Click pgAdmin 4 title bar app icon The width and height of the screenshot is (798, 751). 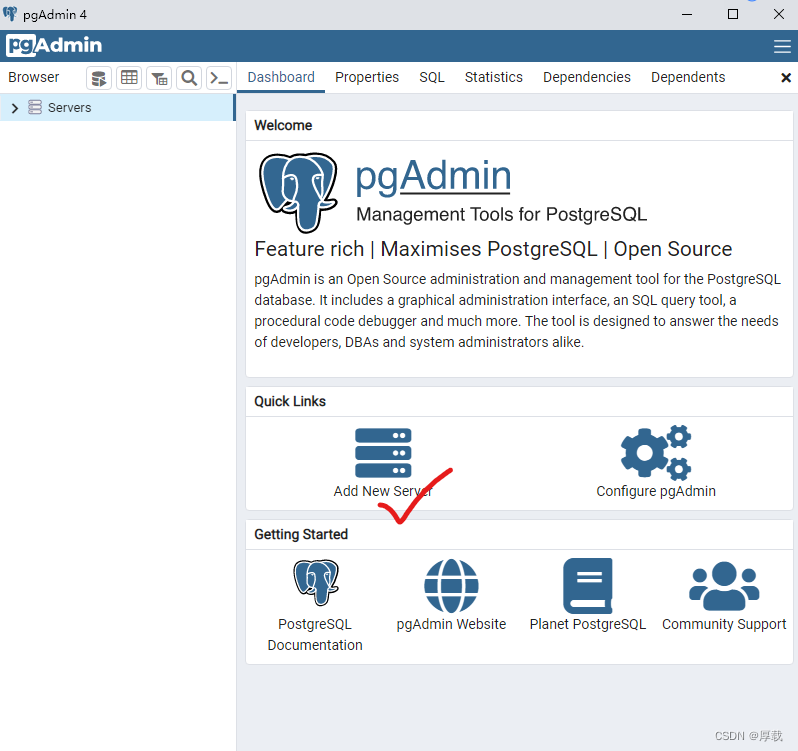[10, 14]
